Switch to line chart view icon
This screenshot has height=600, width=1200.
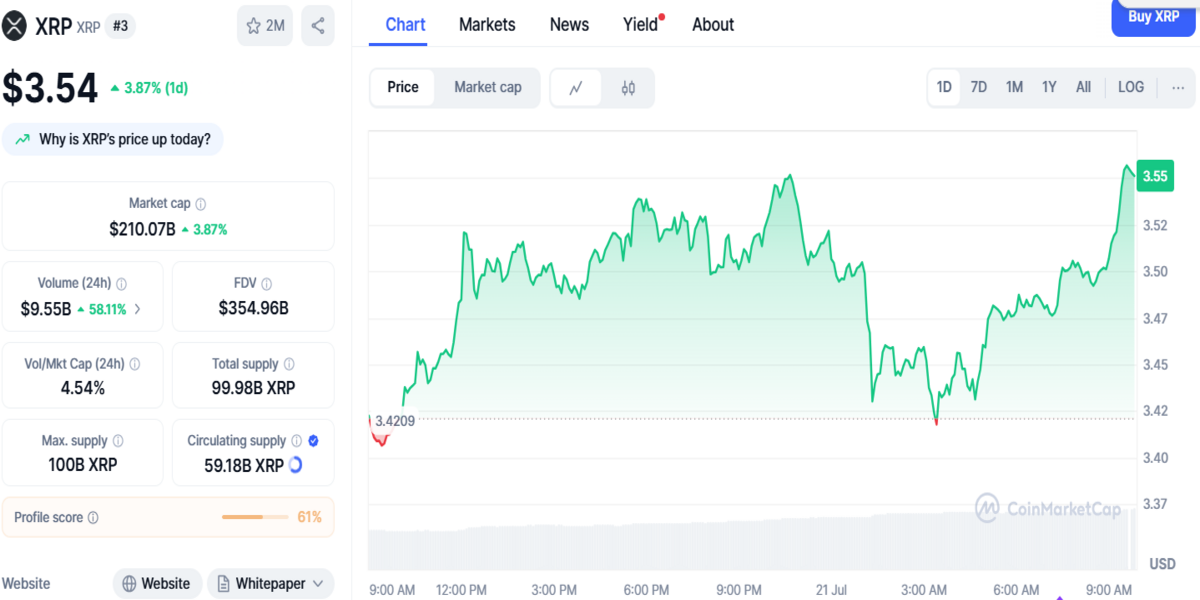coord(576,88)
